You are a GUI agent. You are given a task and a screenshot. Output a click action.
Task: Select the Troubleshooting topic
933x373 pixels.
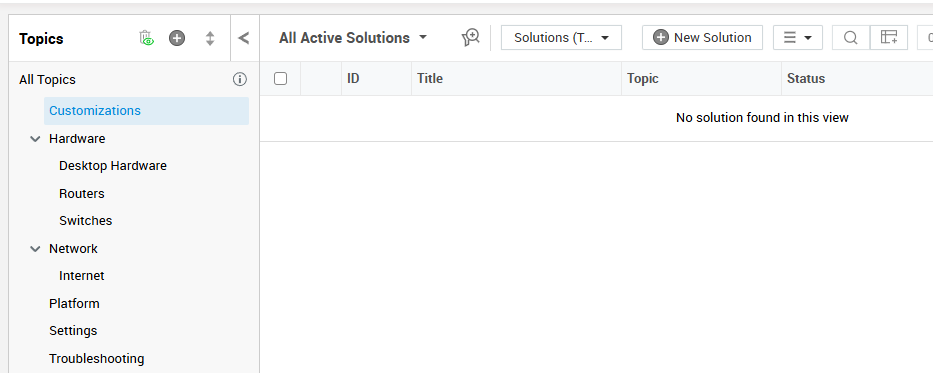pos(96,359)
